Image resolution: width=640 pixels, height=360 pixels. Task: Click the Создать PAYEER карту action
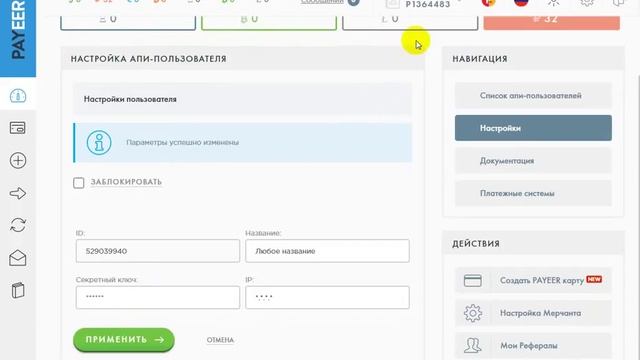(x=533, y=280)
